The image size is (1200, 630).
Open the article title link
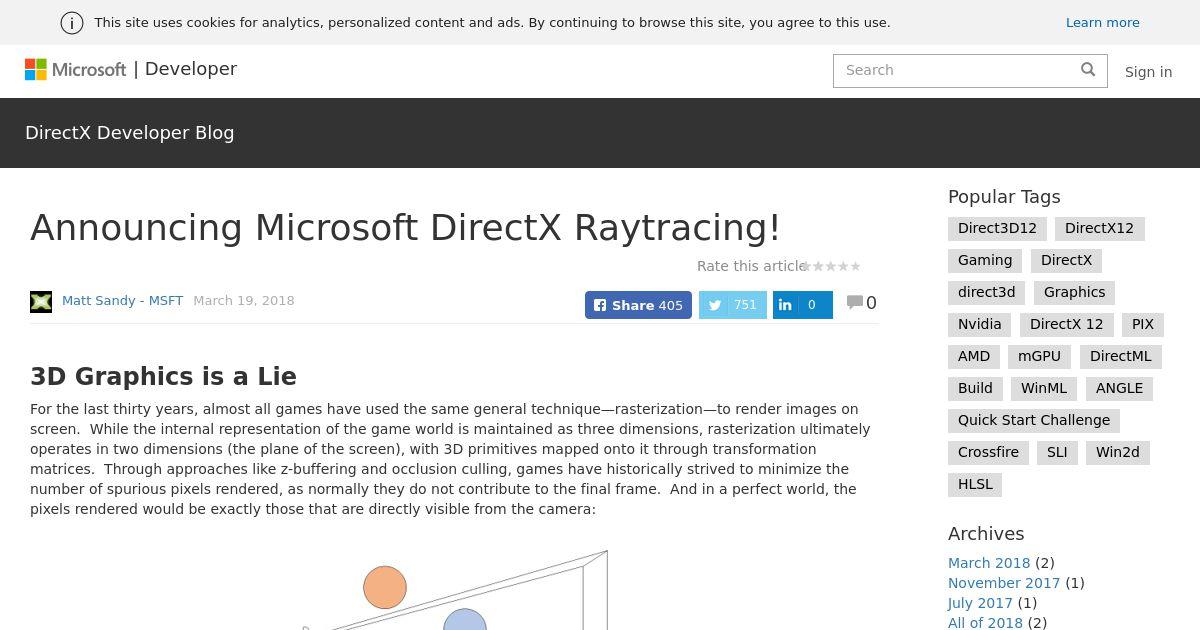(x=405, y=227)
